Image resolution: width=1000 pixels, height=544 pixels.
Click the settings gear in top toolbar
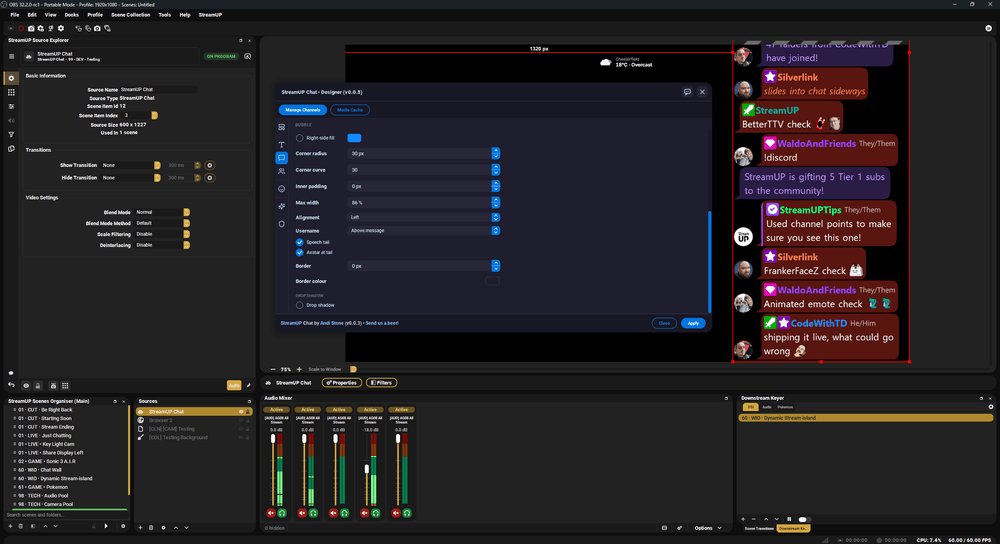61,28
